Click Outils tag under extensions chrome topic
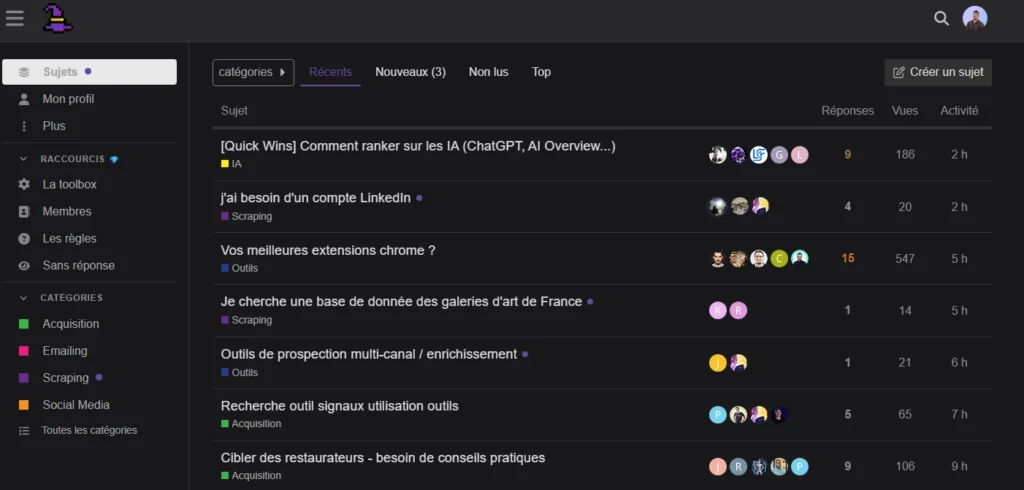1024x490 pixels. (240, 268)
